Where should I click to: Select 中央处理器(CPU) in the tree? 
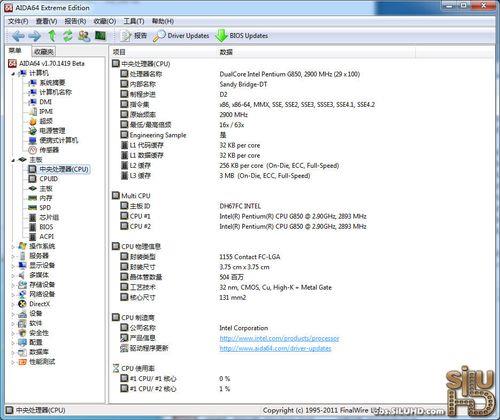(x=59, y=169)
